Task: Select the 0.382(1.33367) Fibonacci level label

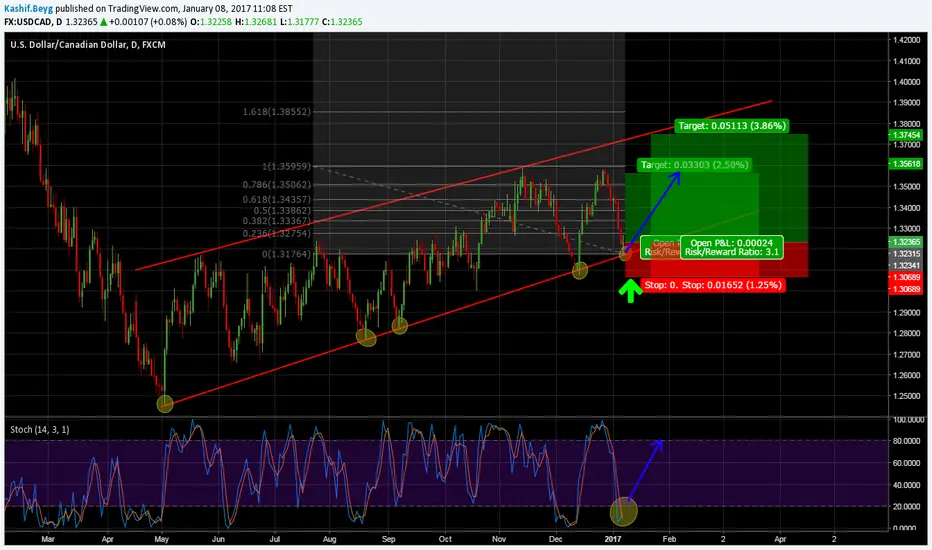Action: pyautogui.click(x=277, y=221)
